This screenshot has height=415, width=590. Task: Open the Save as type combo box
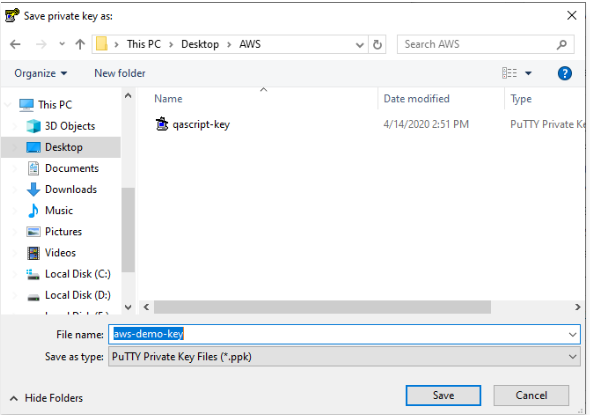pyautogui.click(x=344, y=357)
